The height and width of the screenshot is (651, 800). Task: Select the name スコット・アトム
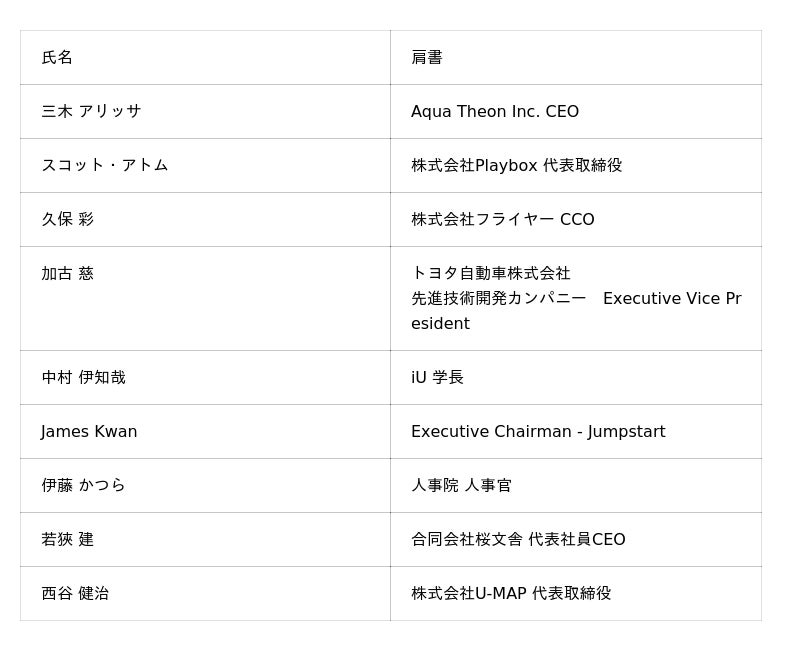[104, 165]
